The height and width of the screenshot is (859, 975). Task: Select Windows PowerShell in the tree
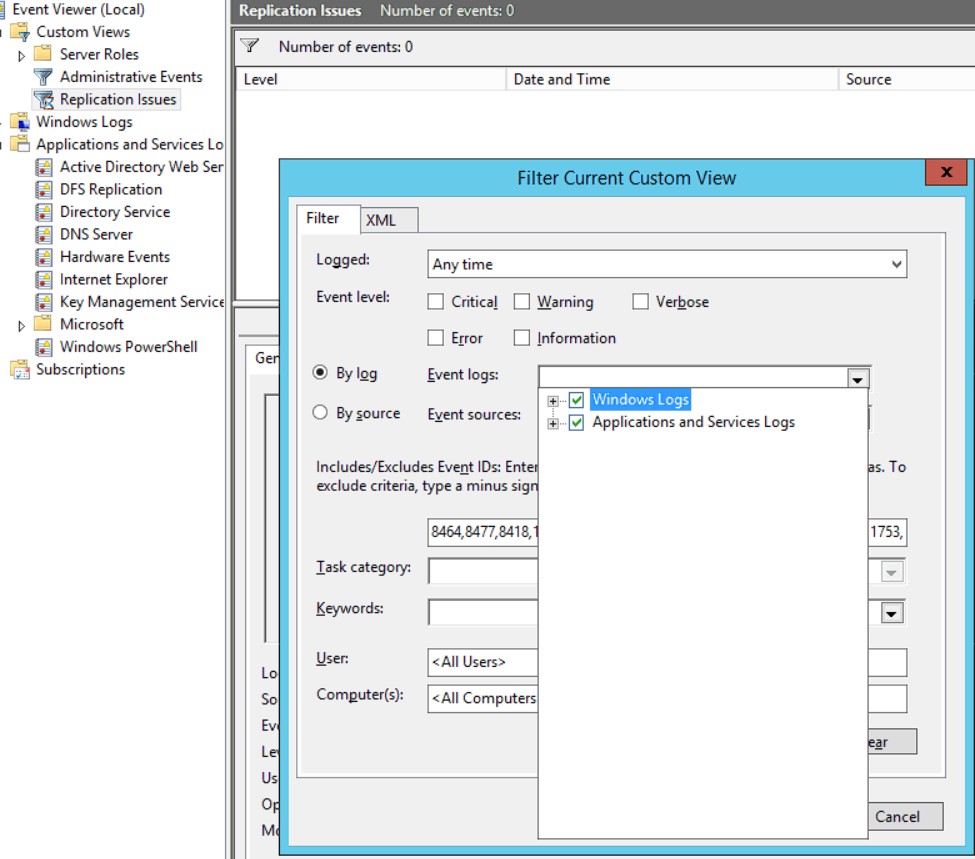point(129,347)
